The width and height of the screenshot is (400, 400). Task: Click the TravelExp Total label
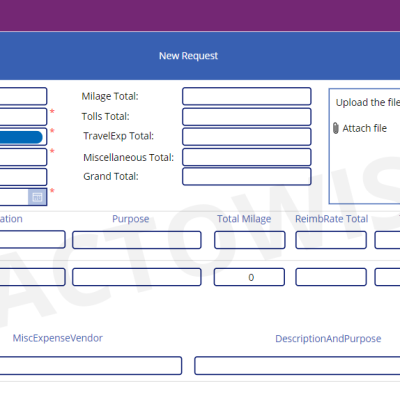[119, 136]
